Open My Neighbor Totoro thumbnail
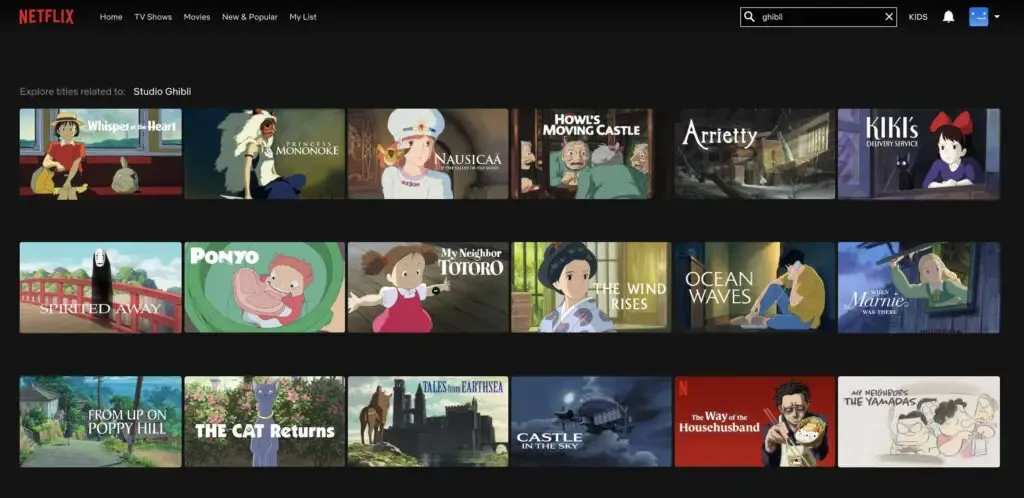This screenshot has width=1024, height=498. coord(428,287)
